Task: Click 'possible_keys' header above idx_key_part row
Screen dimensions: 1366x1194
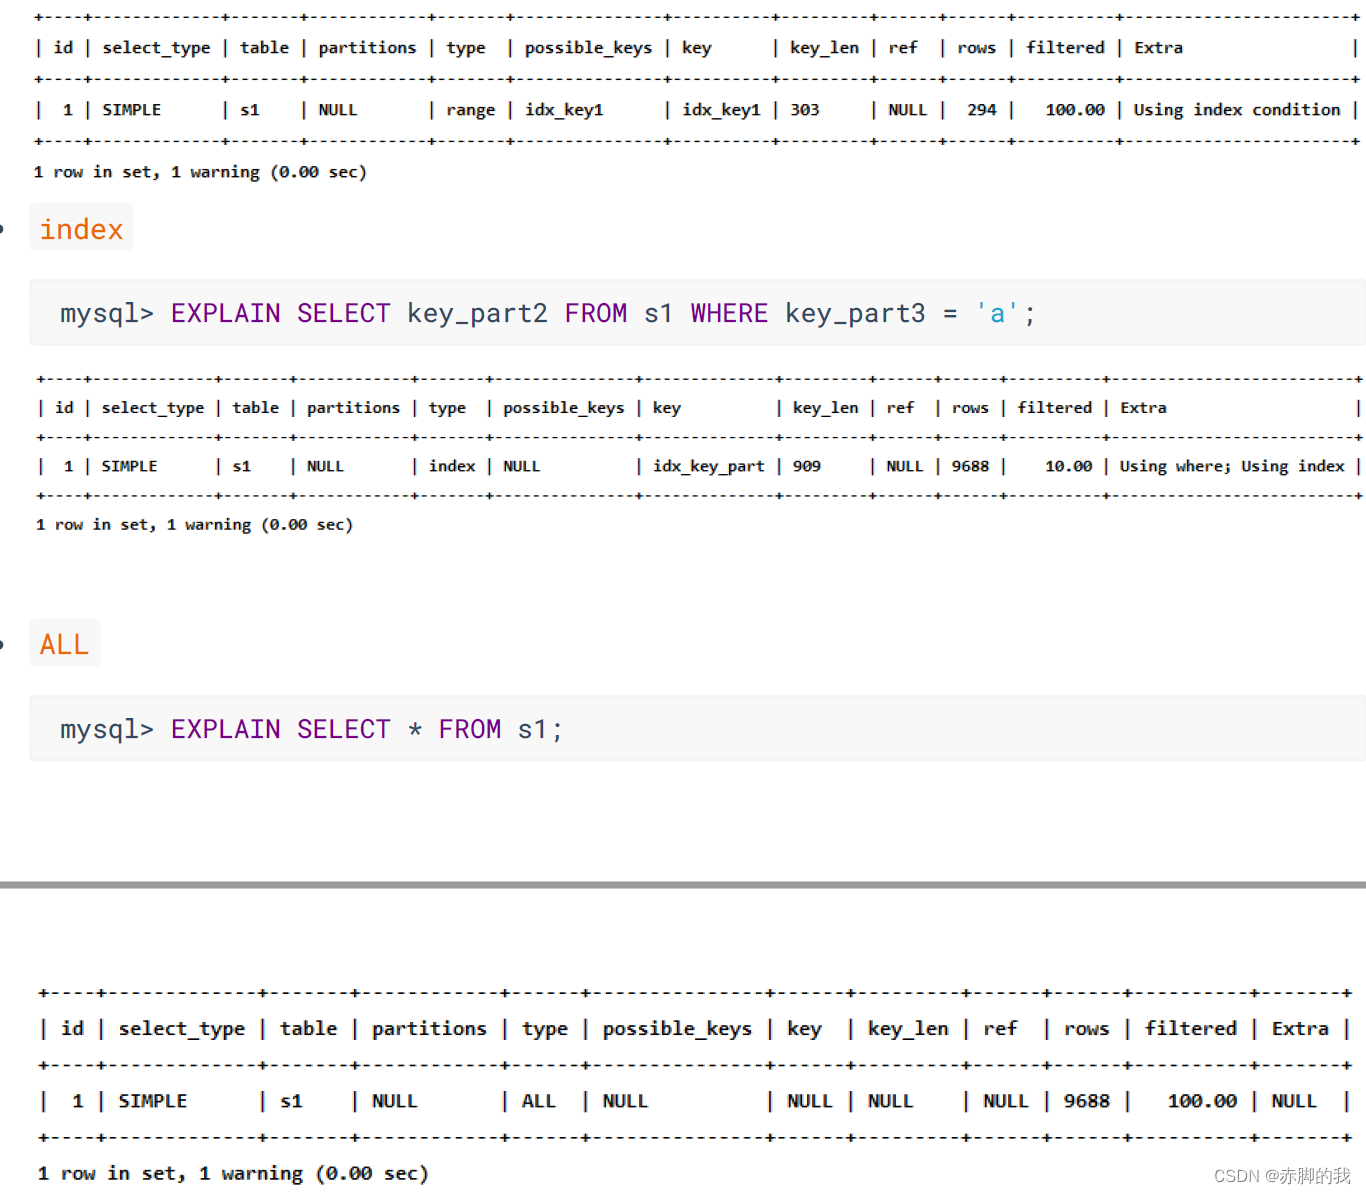Action: click(563, 408)
